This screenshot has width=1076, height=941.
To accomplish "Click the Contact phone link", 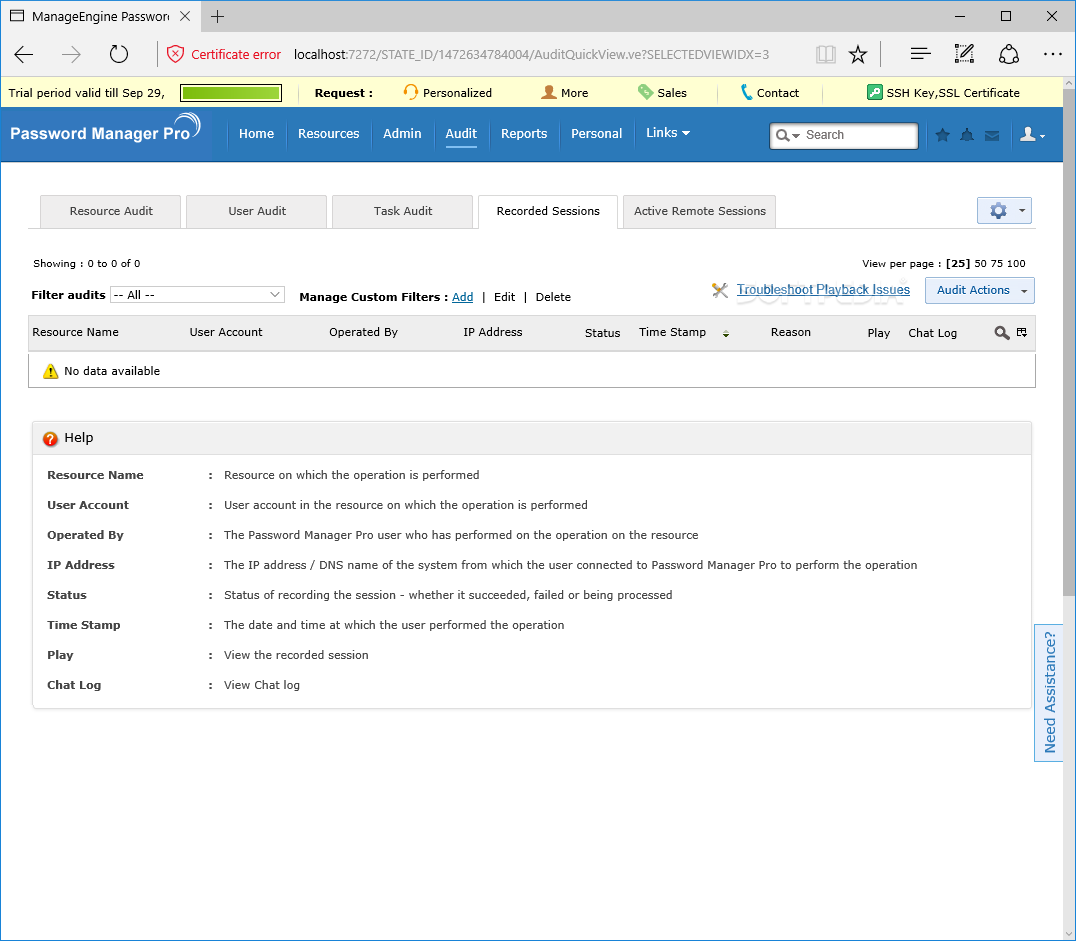I will (770, 93).
